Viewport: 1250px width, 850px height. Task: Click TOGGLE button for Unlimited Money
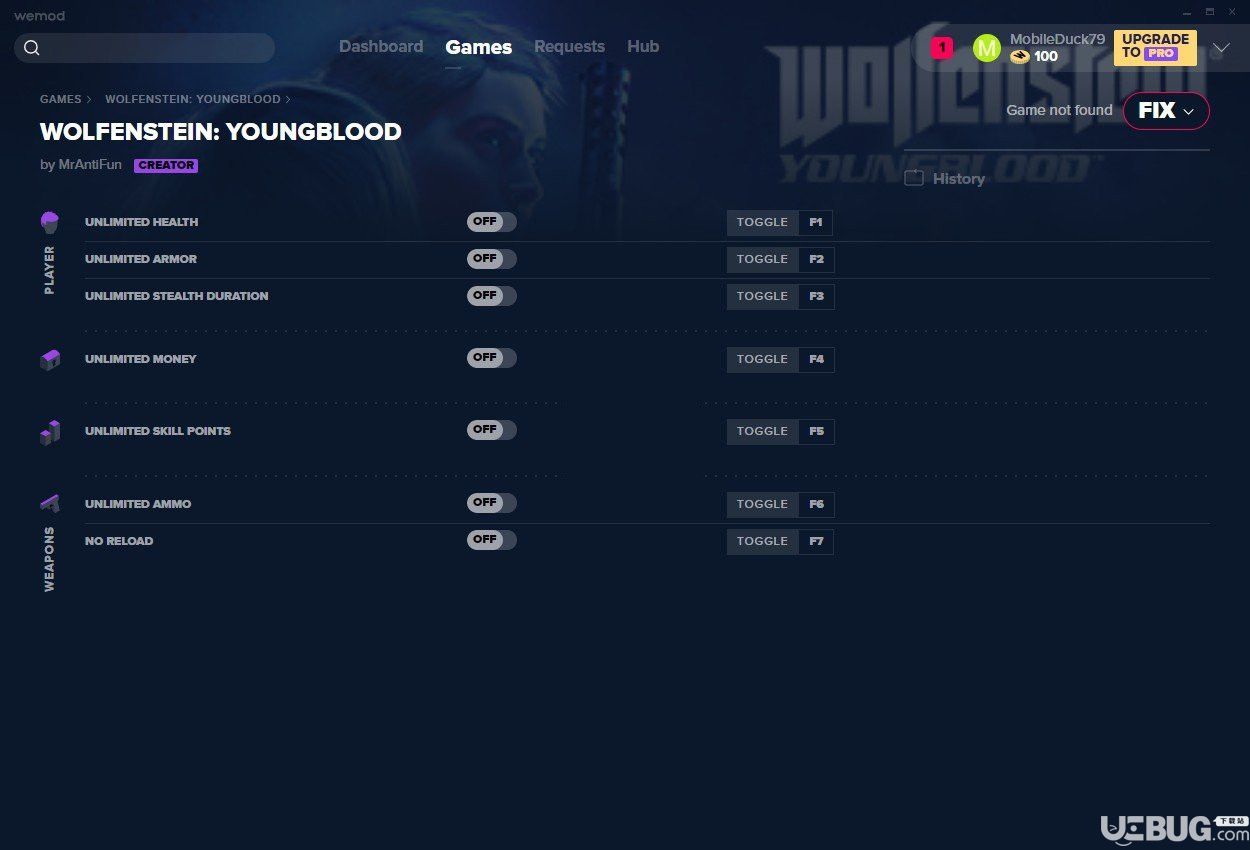point(763,359)
